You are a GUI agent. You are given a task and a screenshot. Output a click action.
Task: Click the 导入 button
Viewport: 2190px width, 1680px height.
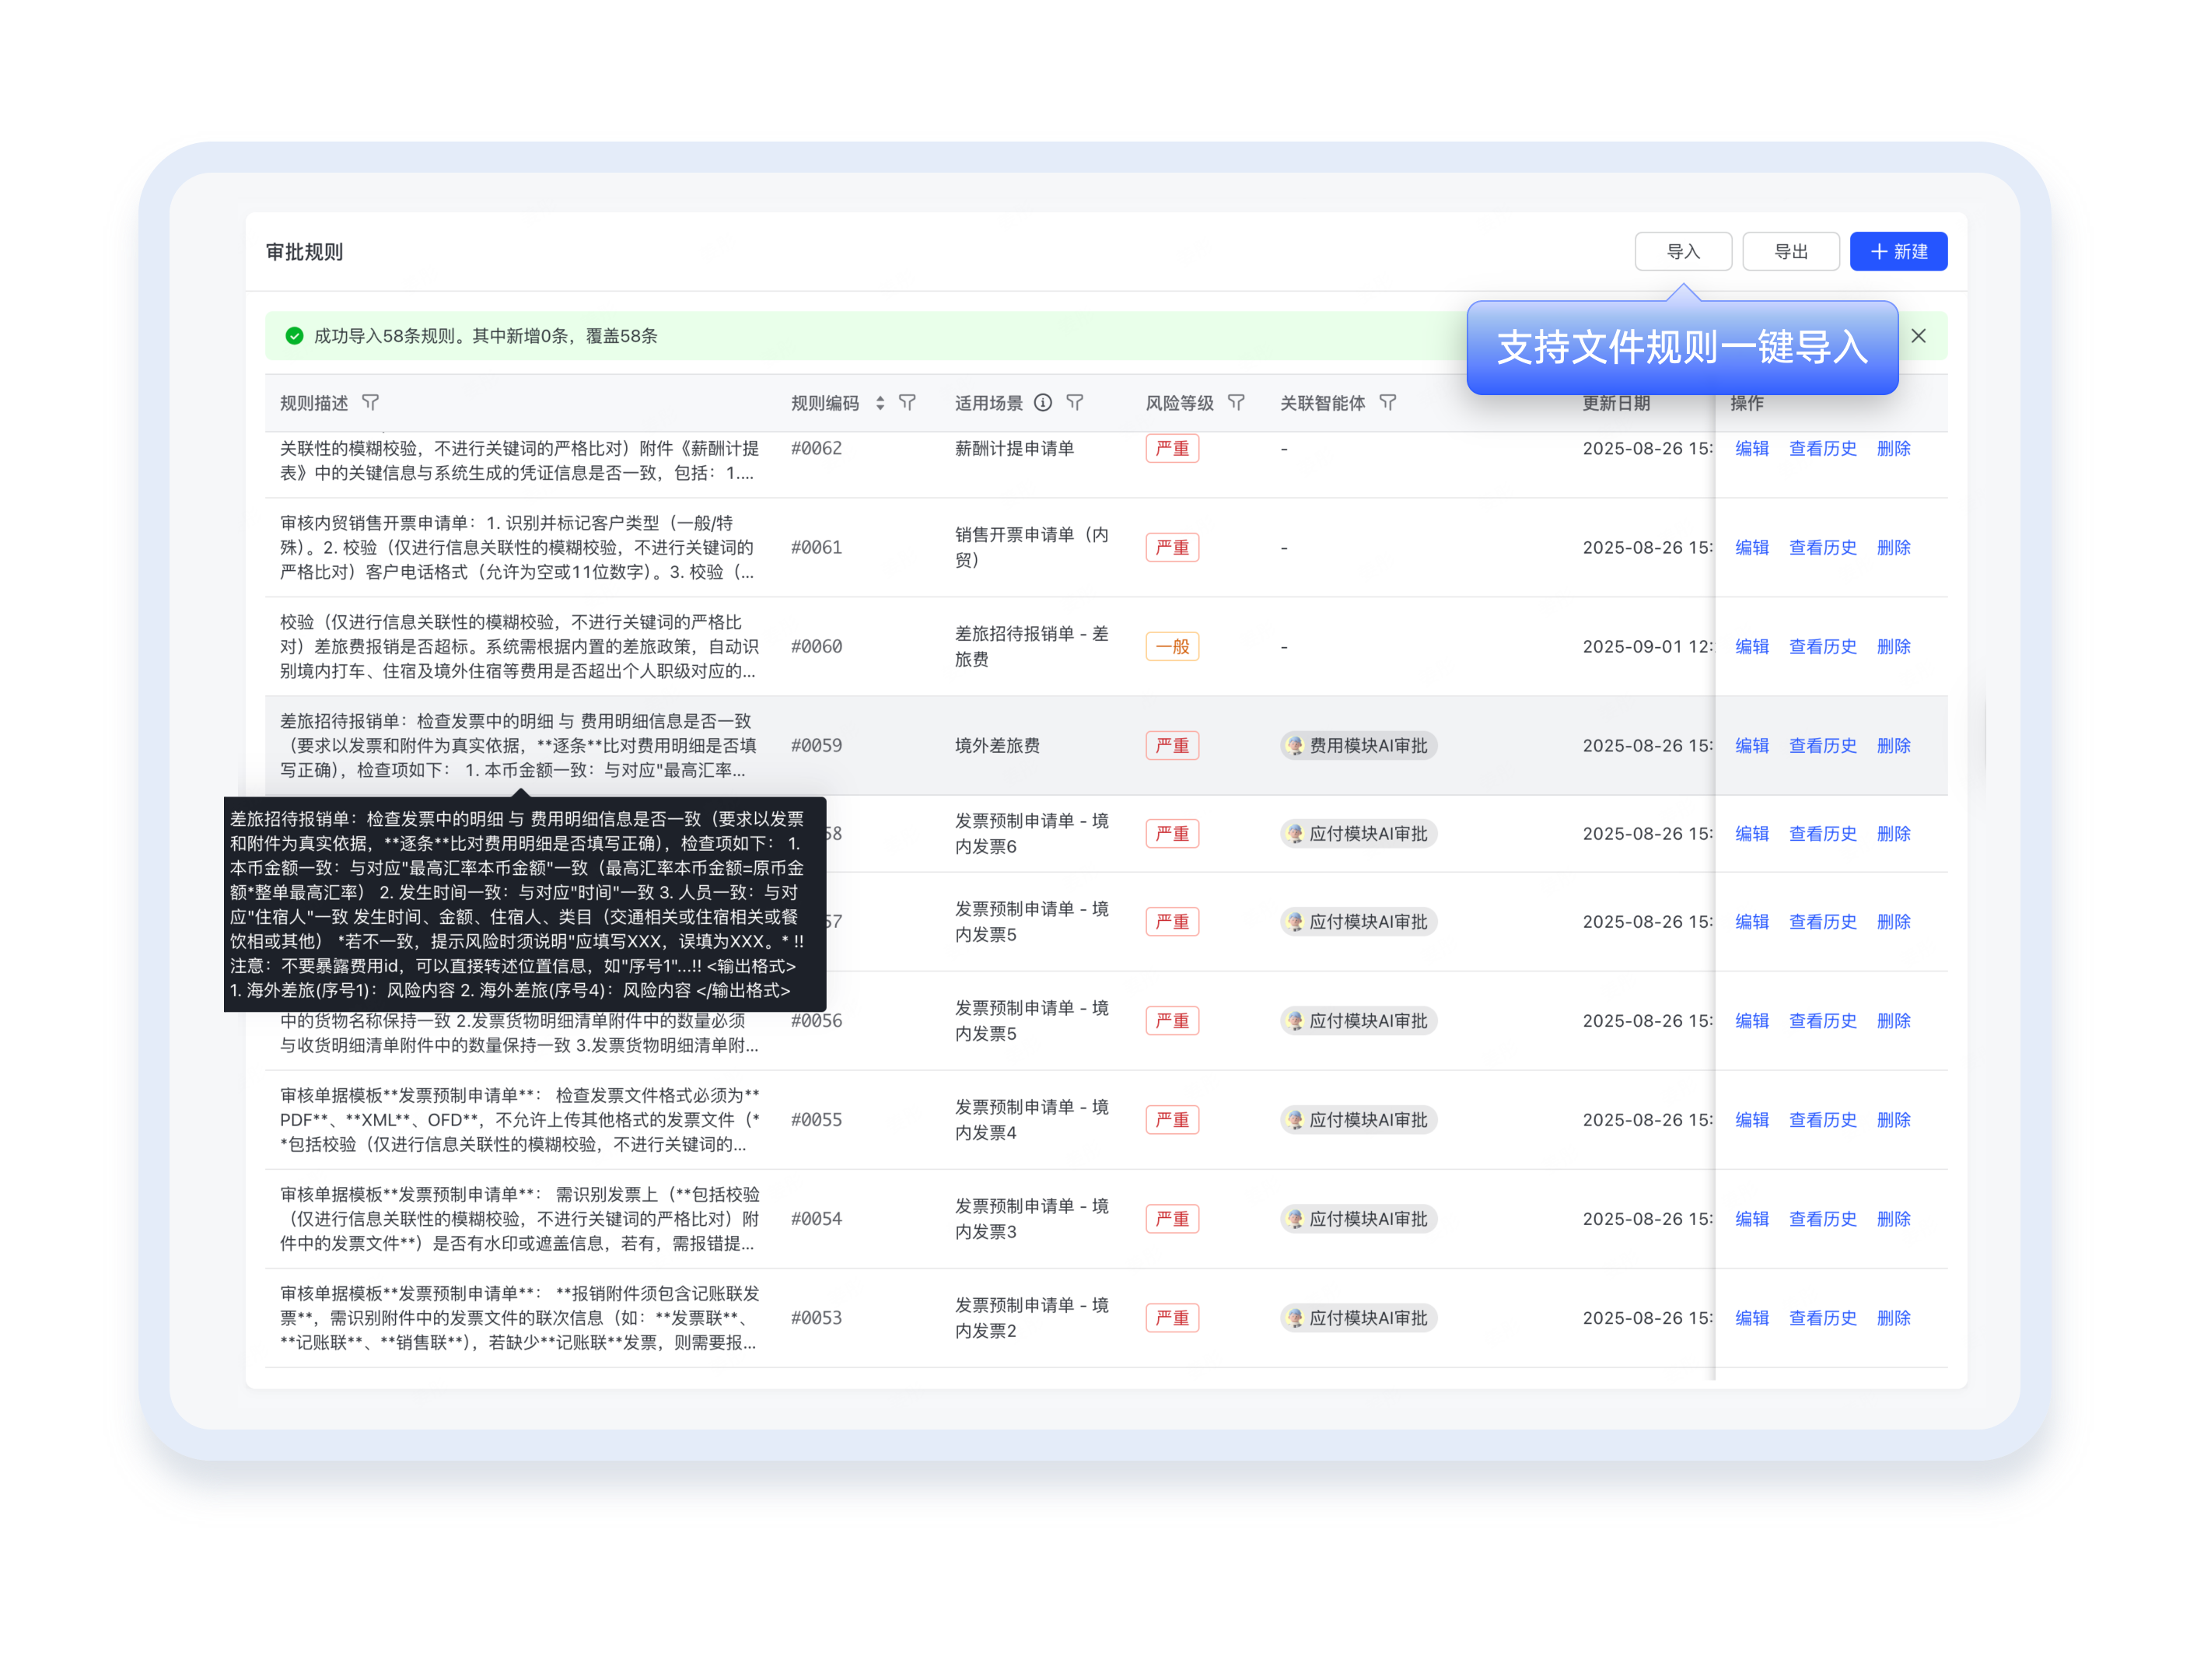(x=1683, y=251)
